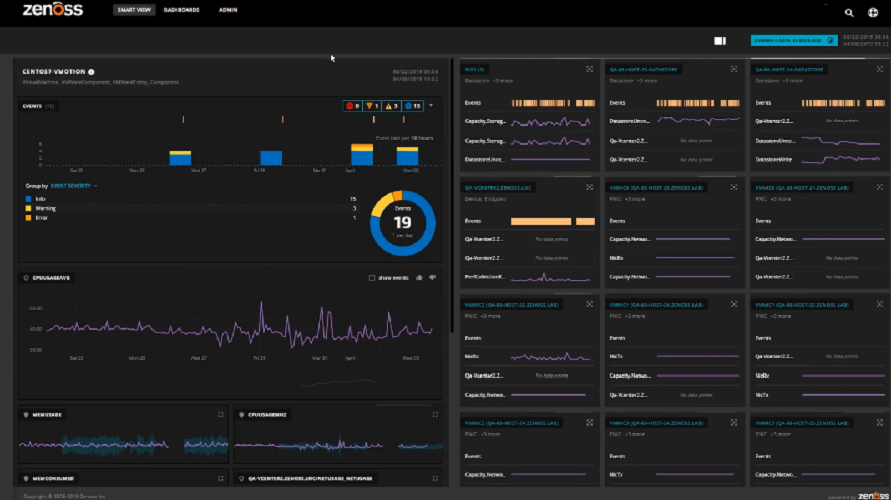Click the help lifebuoy icon
This screenshot has width=891, height=500.
[x=873, y=13]
